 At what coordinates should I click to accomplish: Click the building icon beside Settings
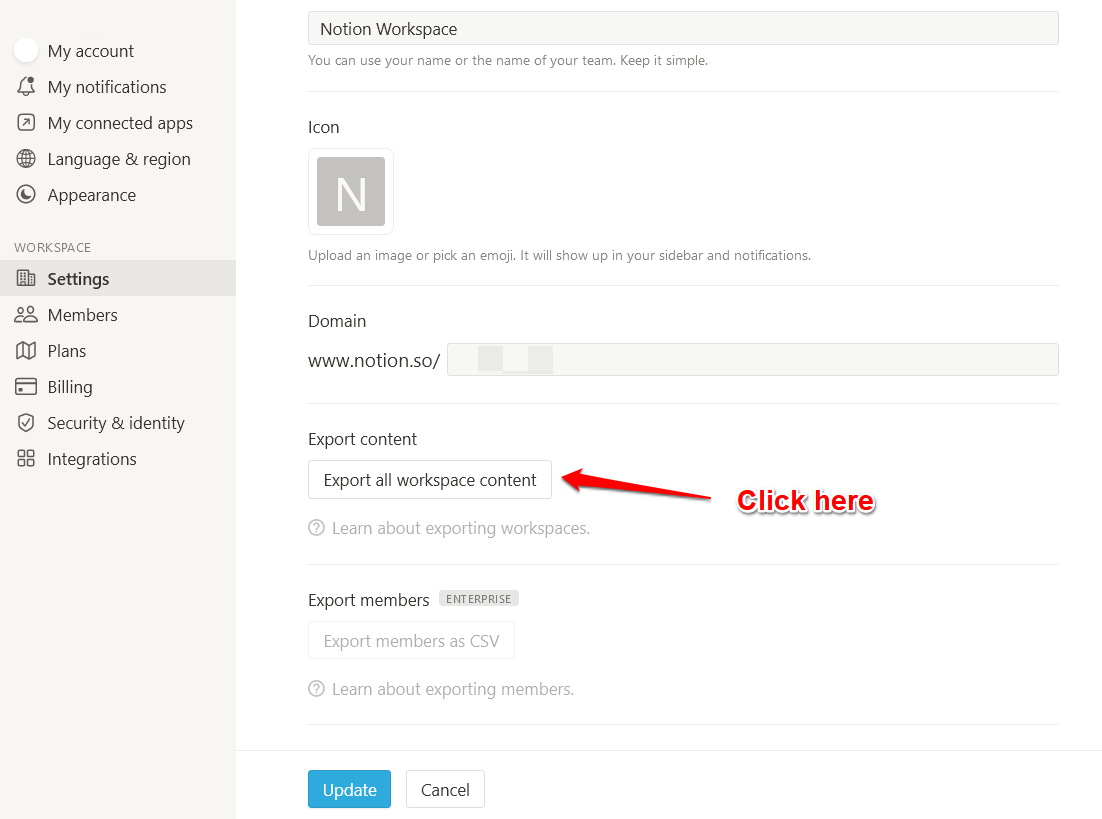click(x=26, y=278)
